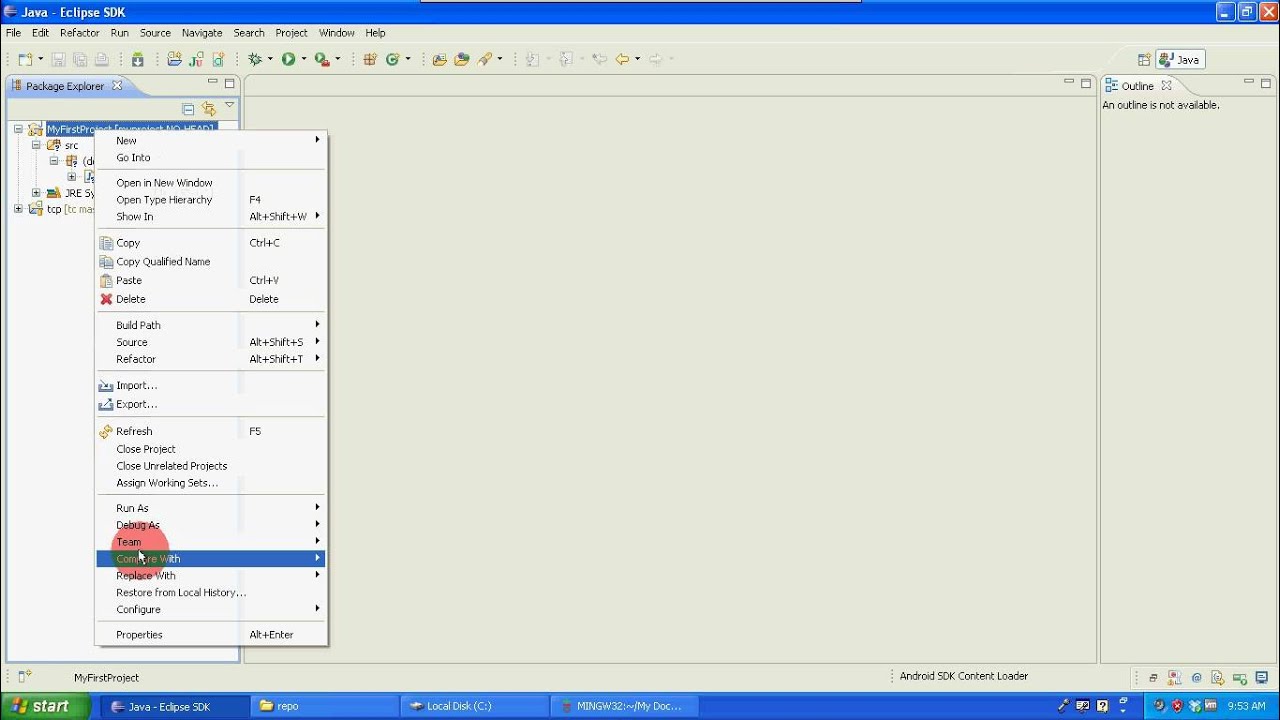Open Local Disk (C:) taskbar window

[474, 706]
